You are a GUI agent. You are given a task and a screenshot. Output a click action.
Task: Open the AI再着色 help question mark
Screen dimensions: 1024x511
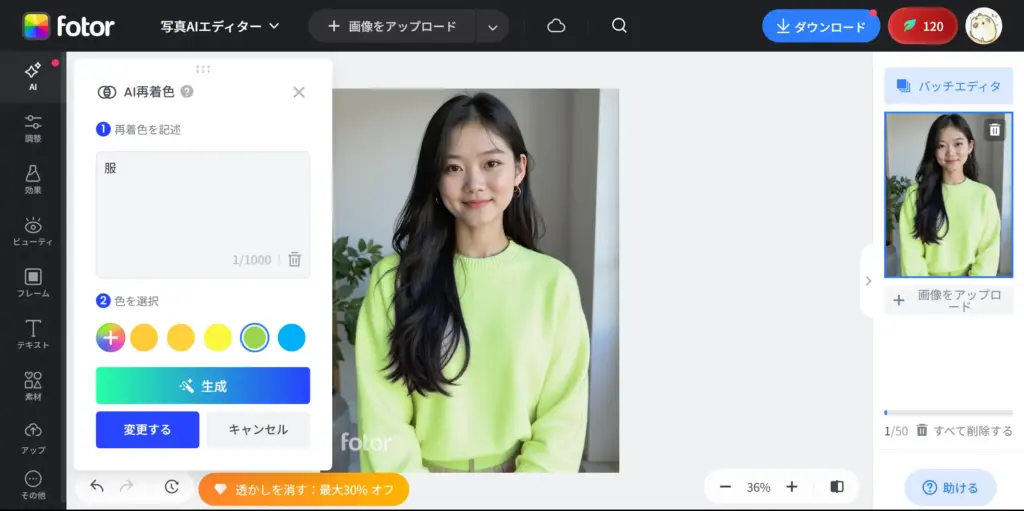click(187, 92)
